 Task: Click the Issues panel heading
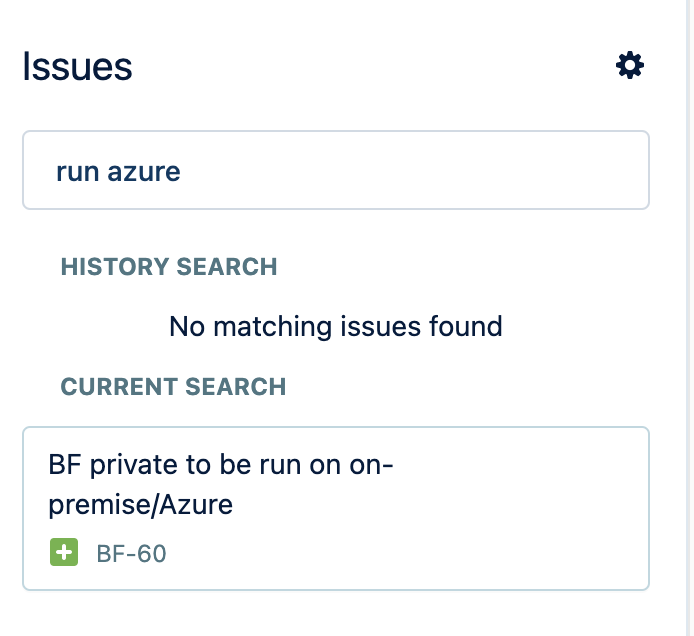pos(77,66)
